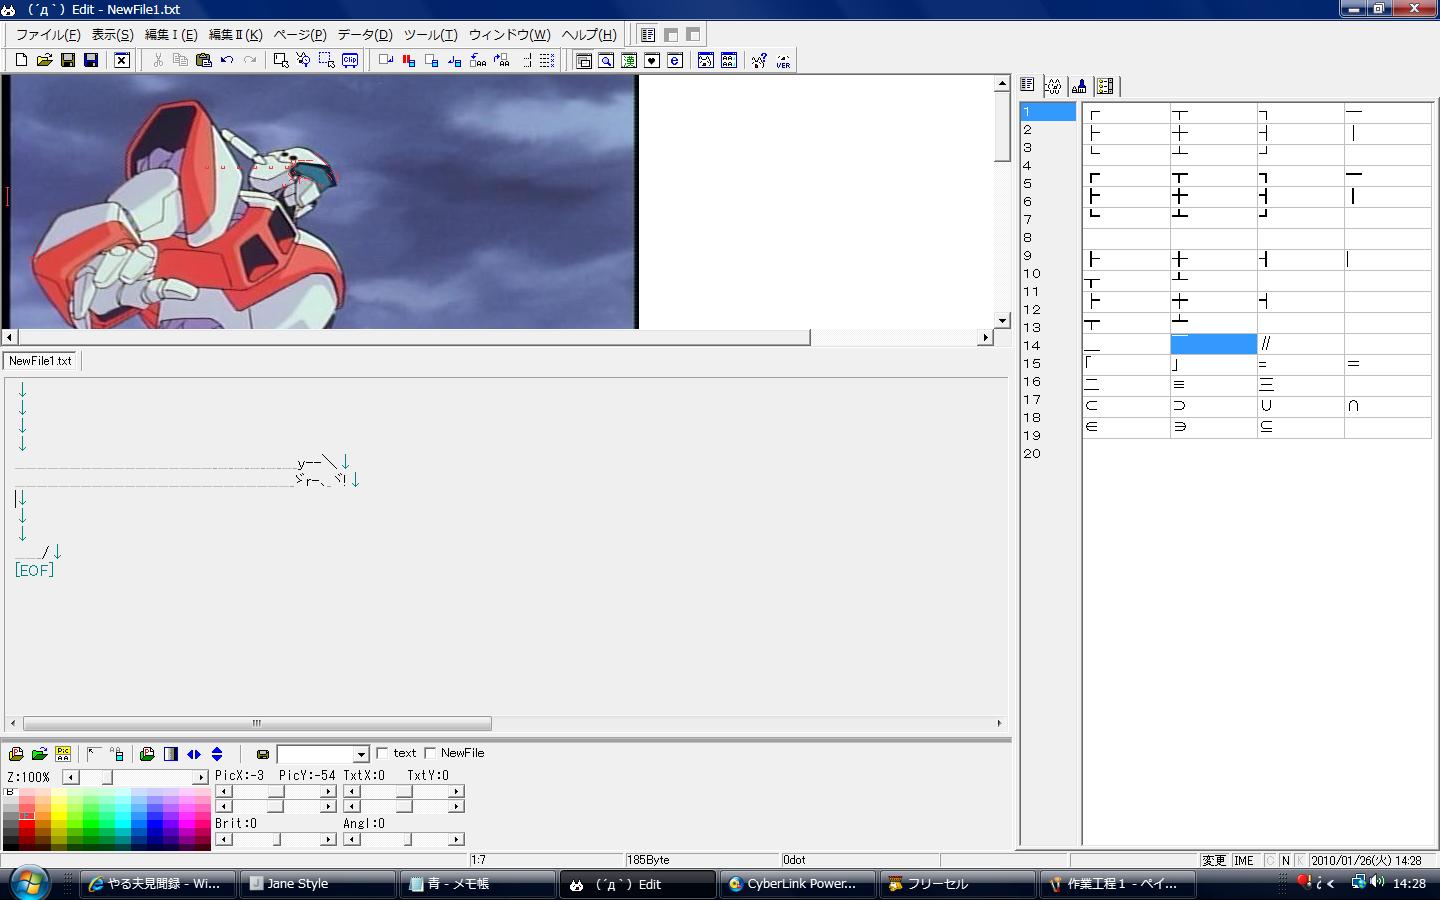Screen dimensions: 1440x900
Task: Click the ∪ symbol cell in the table
Action: (1300, 406)
